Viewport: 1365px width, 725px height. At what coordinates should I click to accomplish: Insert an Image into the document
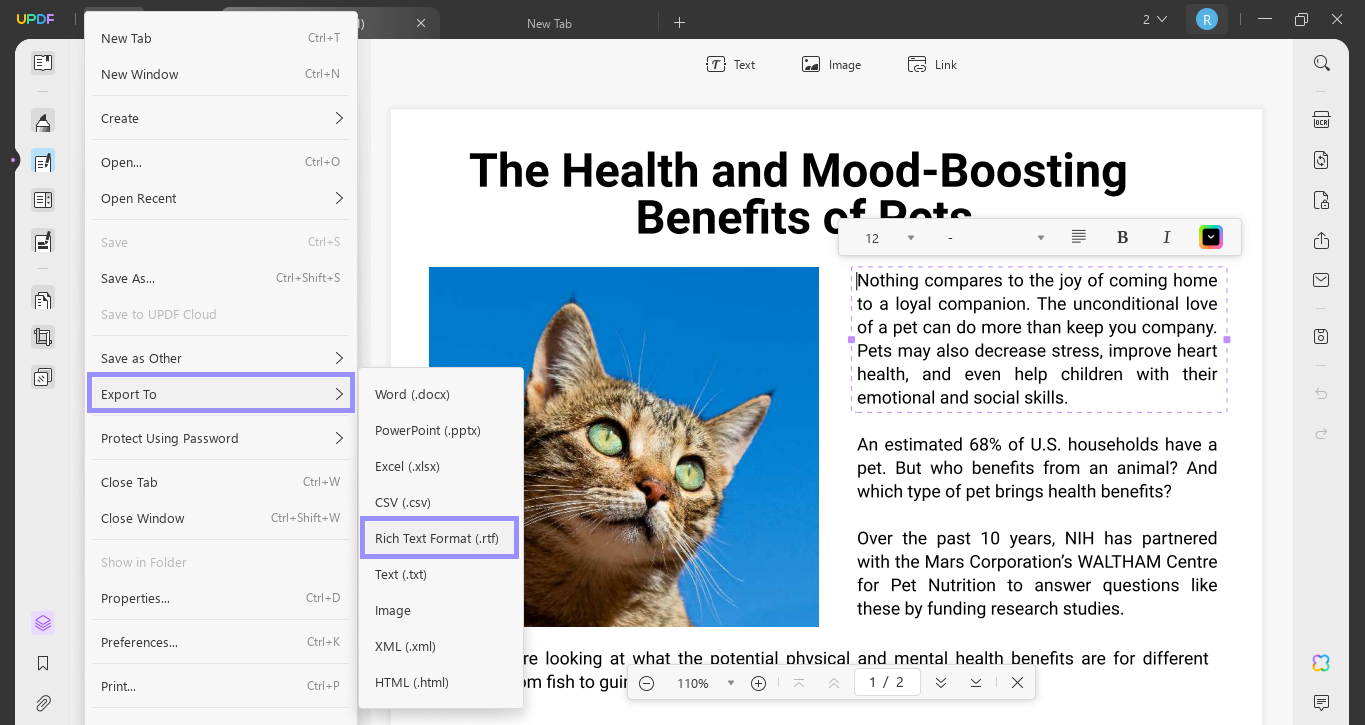coord(831,64)
